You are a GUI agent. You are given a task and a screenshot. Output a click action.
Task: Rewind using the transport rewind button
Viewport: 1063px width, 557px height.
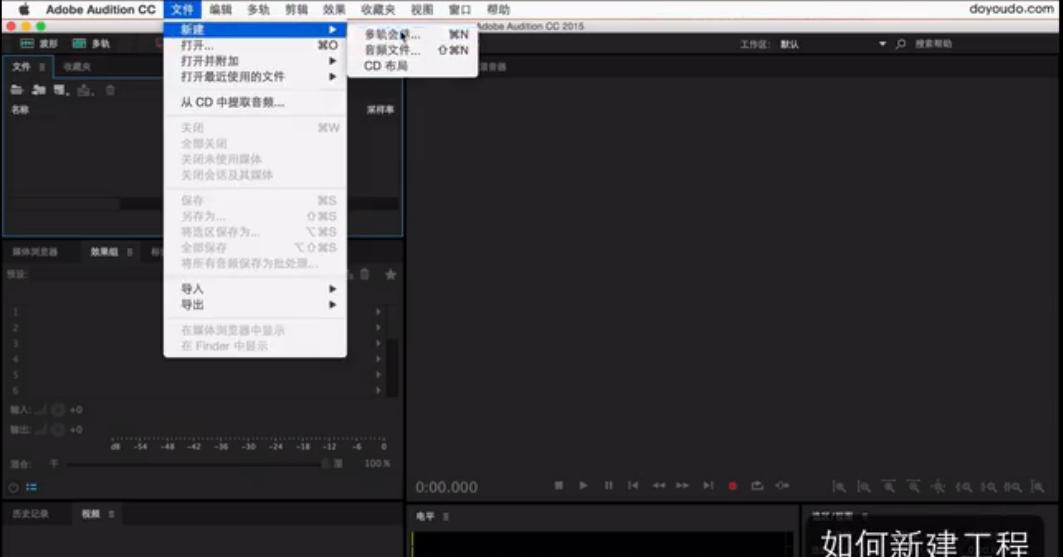pos(658,485)
